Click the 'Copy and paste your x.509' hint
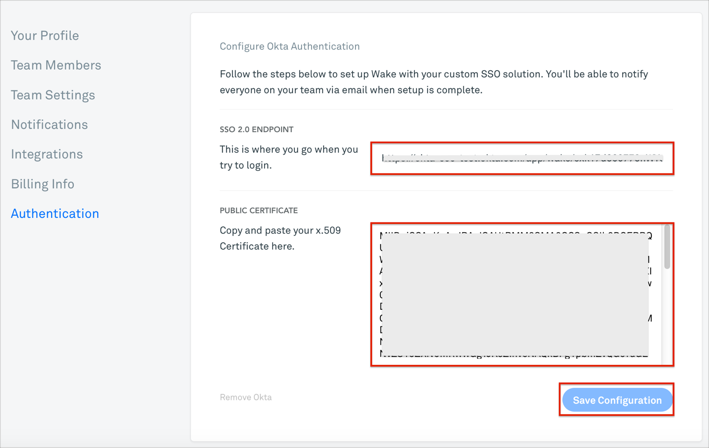 [x=280, y=238]
